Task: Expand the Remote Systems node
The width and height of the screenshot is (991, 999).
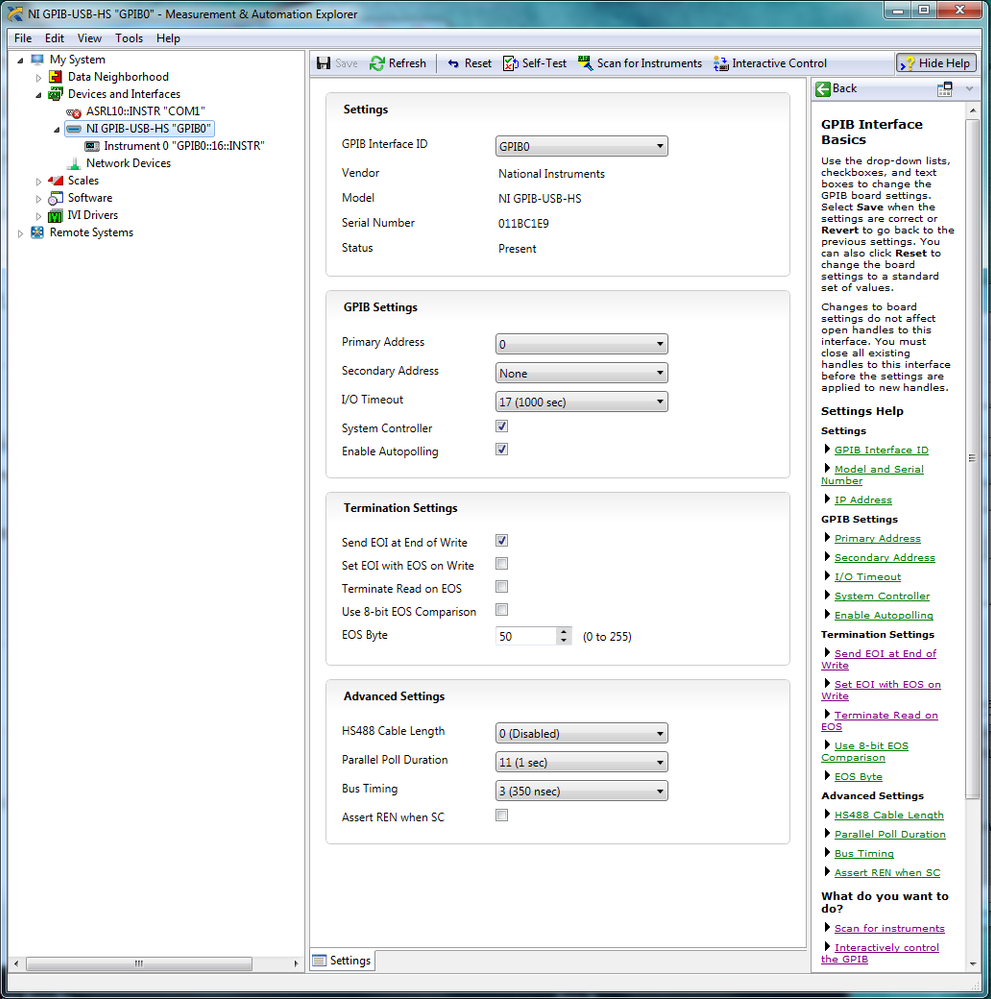Action: (20, 233)
